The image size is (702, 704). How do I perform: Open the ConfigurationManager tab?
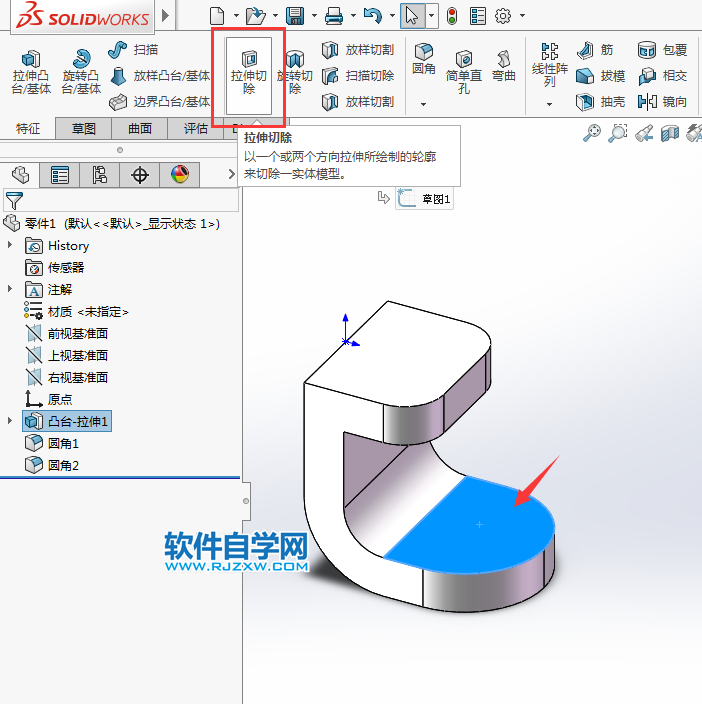coord(100,175)
